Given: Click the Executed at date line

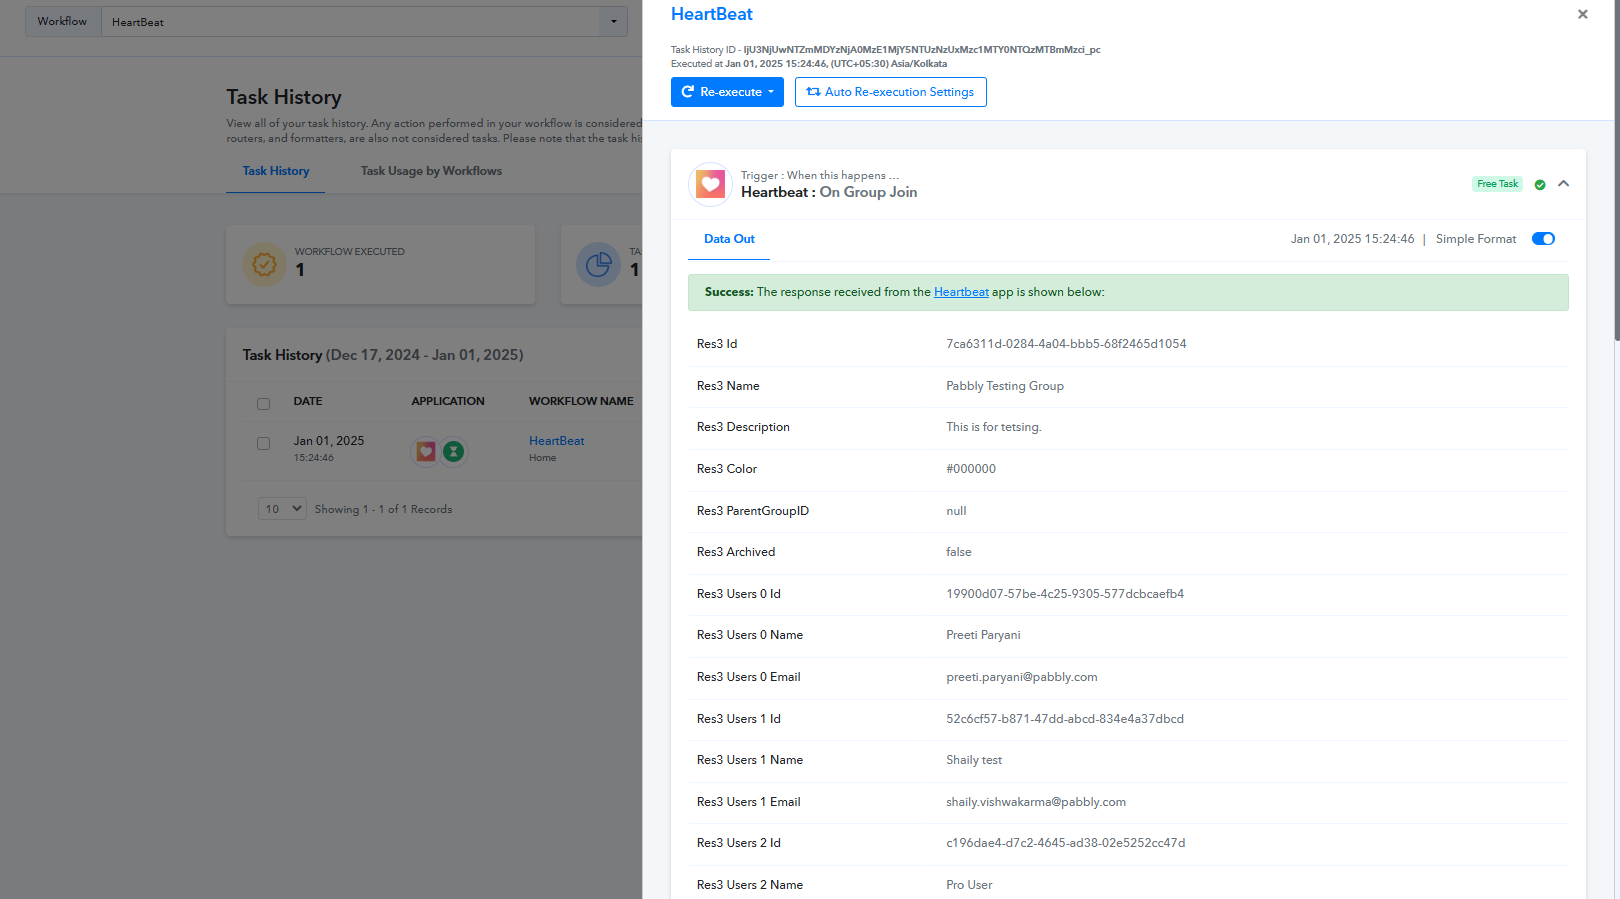Looking at the screenshot, I should (809, 64).
